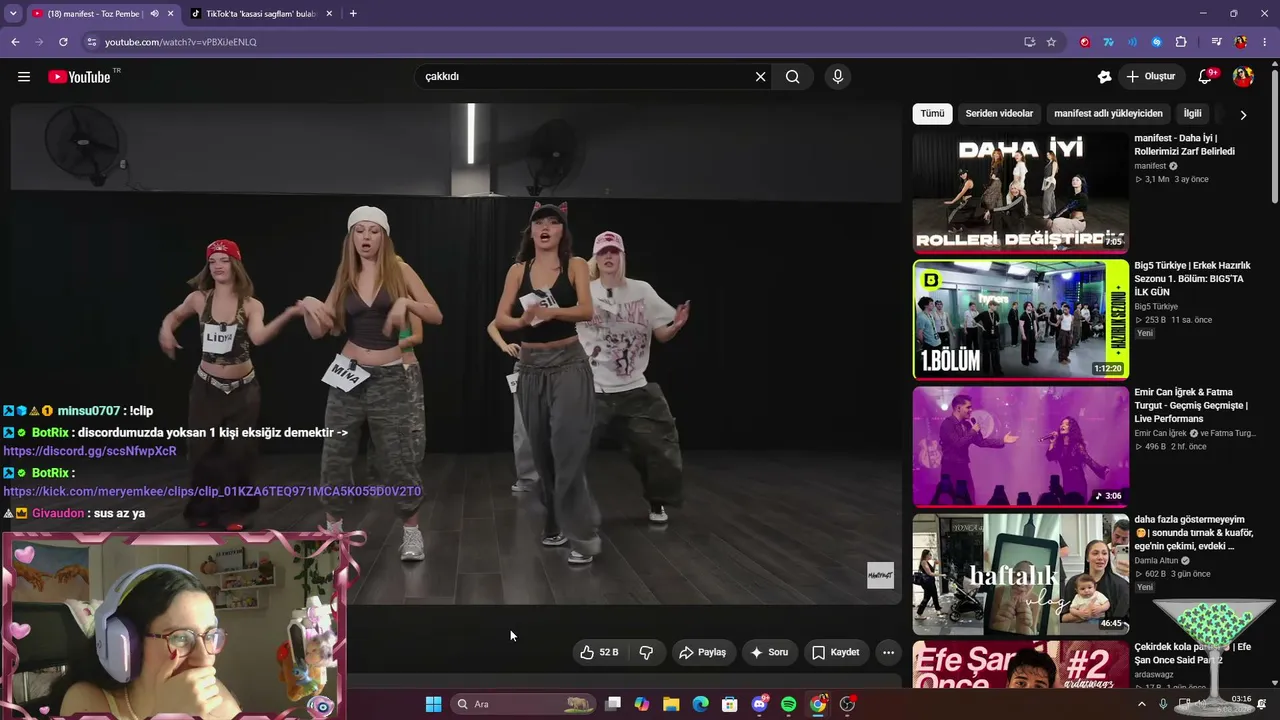Open the Shazam browser extension

click(x=1157, y=42)
